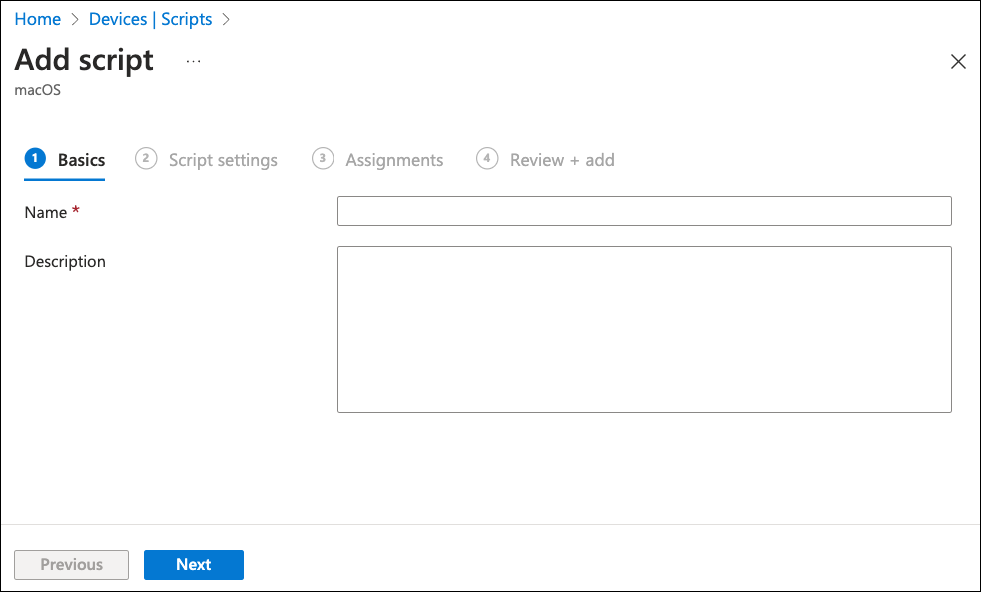Click the step 3 circle icon
The width and height of the screenshot is (981, 592).
[x=322, y=159]
